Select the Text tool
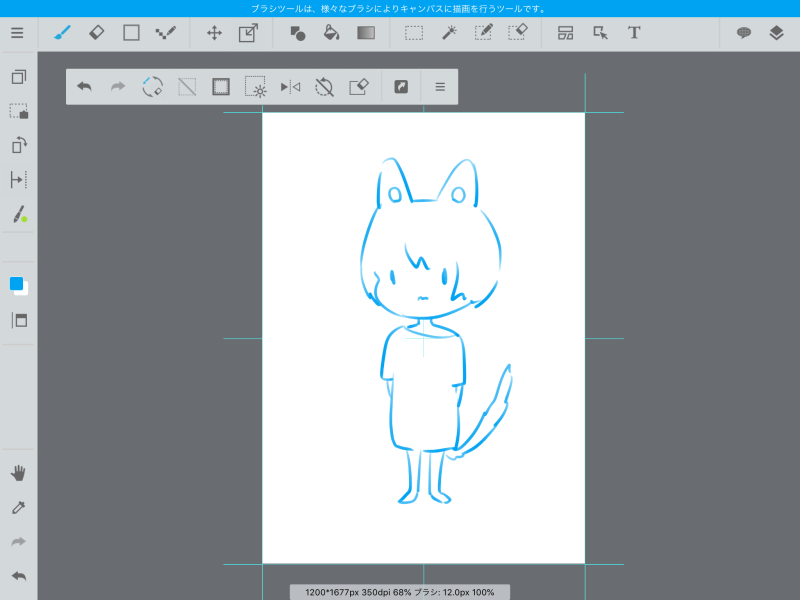800x600 pixels. [634, 33]
